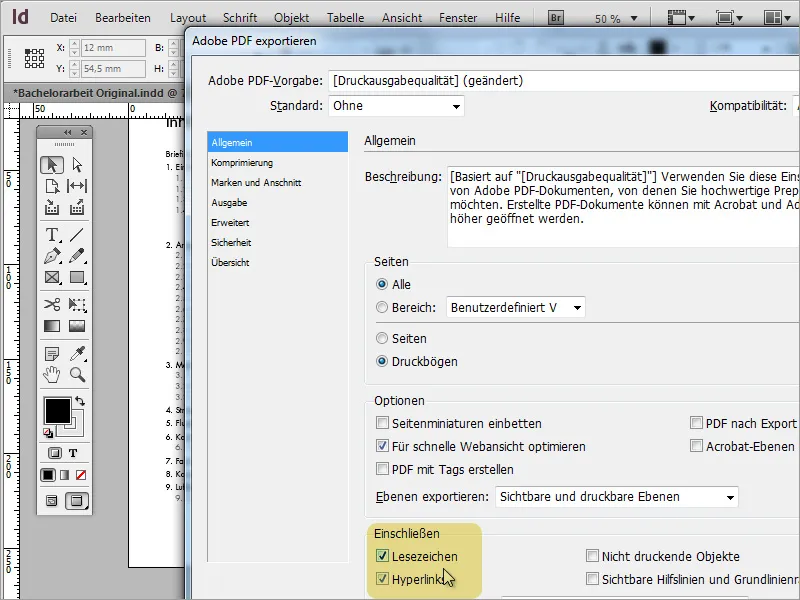This screenshot has width=800, height=600.
Task: Select the Seiten radio button
Action: coord(382,338)
